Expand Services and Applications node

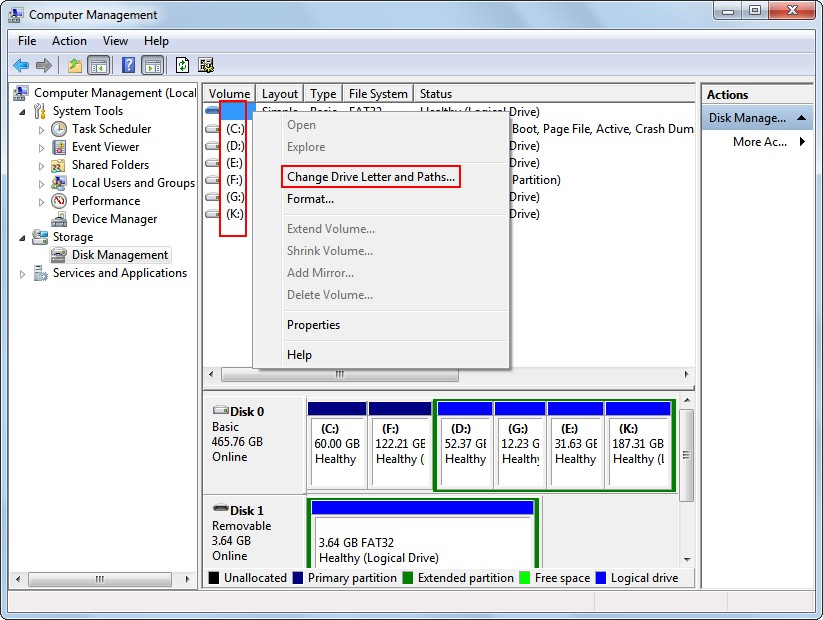click(x=22, y=273)
